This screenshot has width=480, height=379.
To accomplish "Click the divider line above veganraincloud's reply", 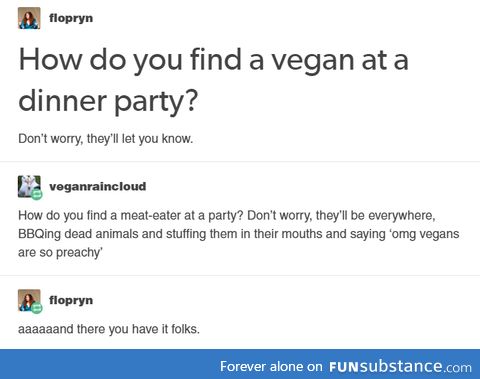I will click(240, 162).
